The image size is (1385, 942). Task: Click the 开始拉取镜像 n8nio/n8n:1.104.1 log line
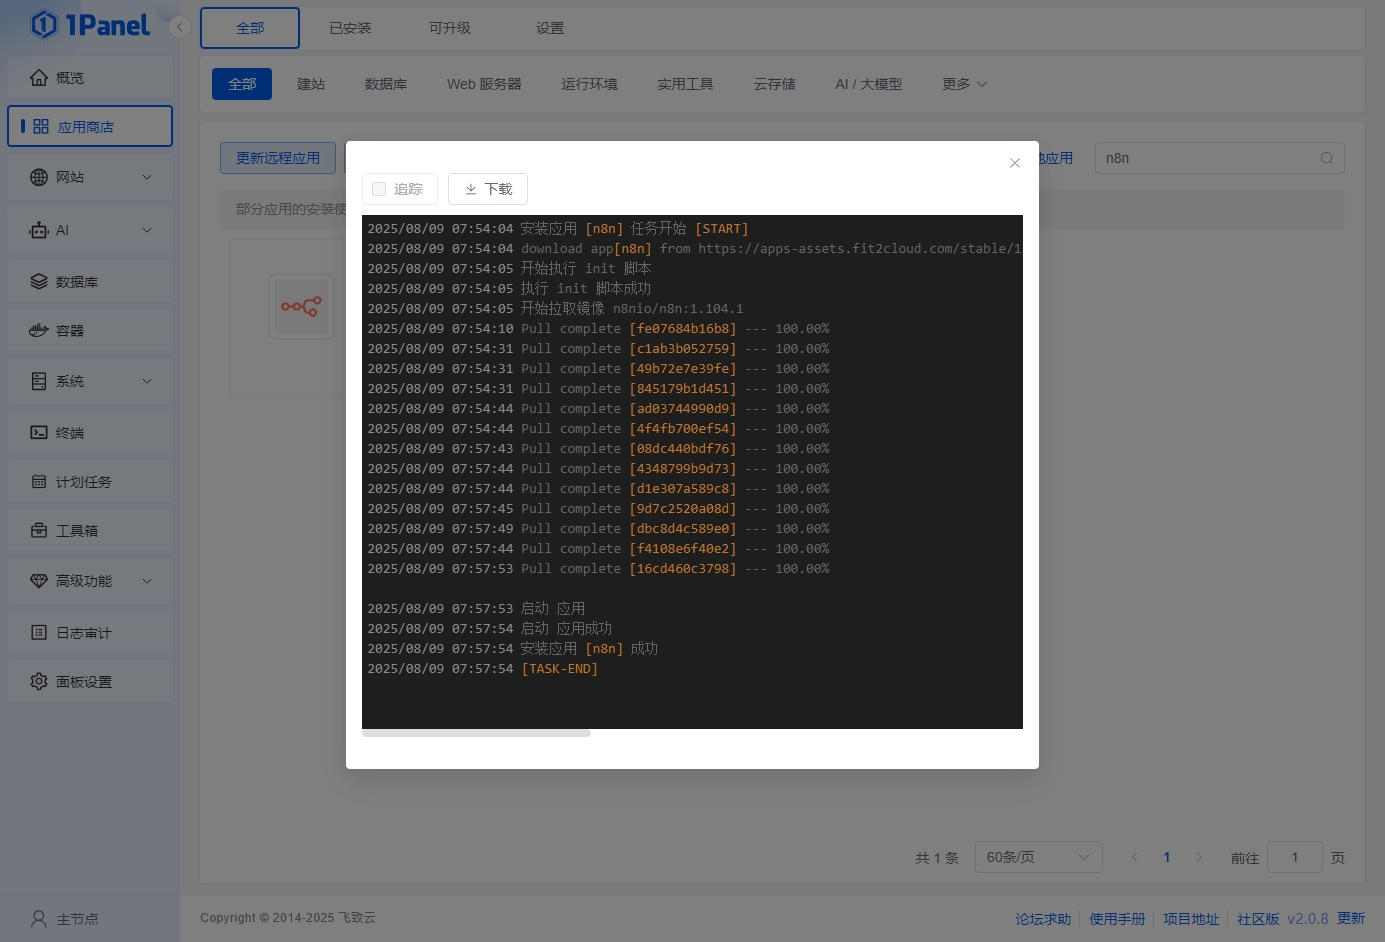coord(555,308)
